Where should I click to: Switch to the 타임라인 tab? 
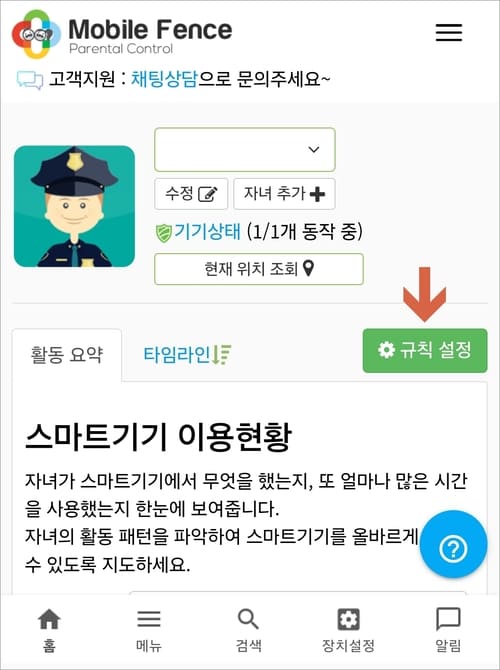[x=187, y=355]
